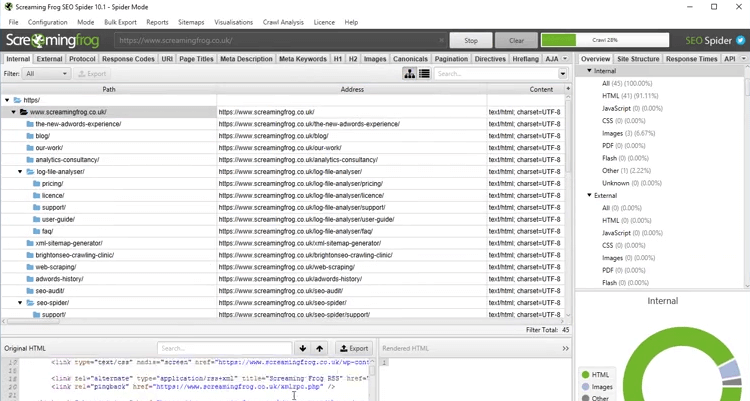Select the blog/ folder icon
The image size is (750, 401).
tap(30, 136)
